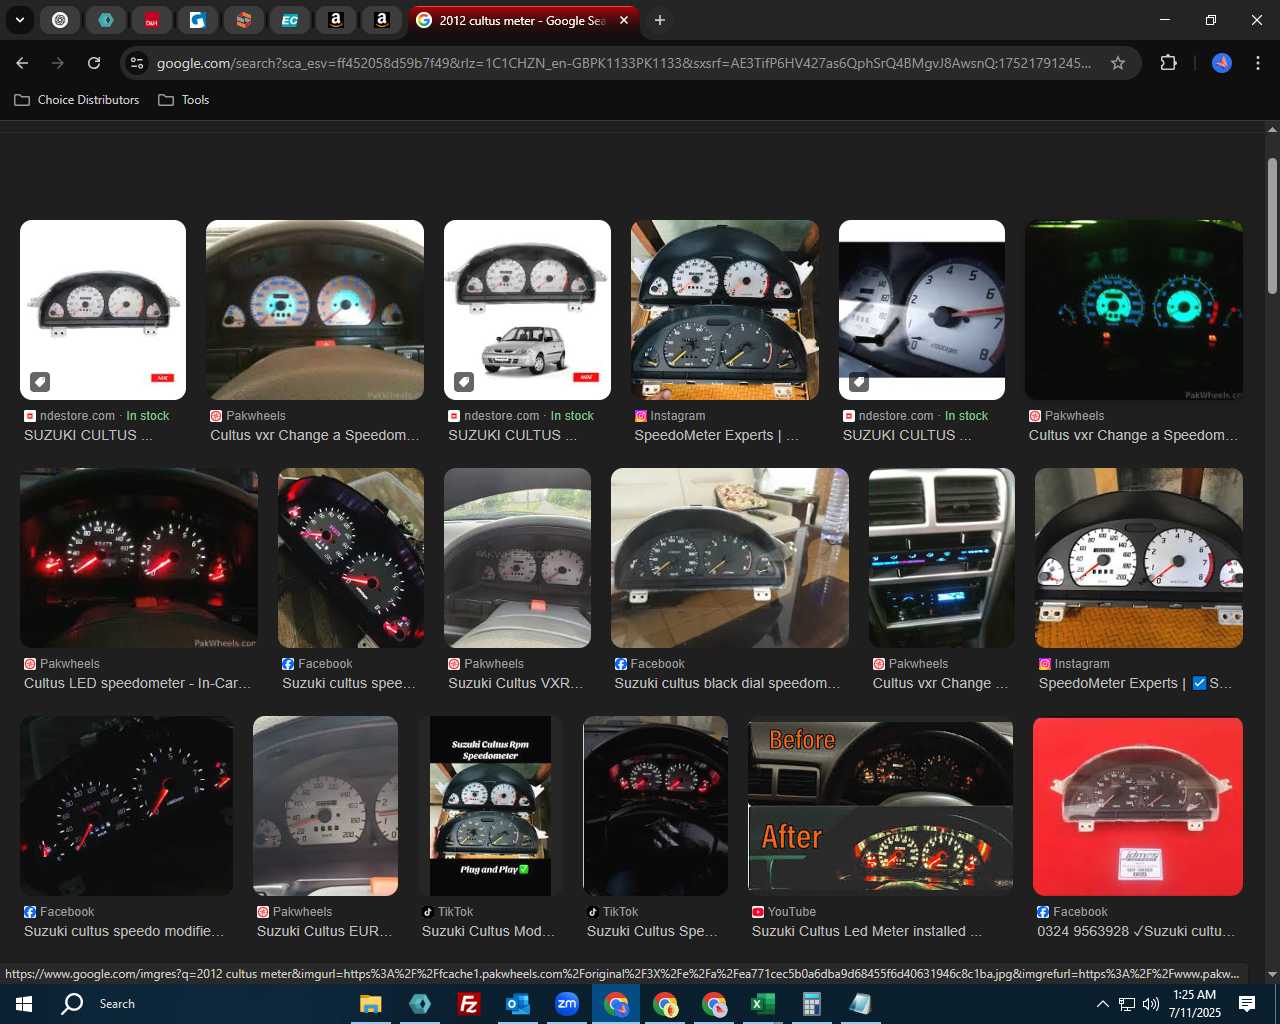
Task: Open Suzuki Cultus Led Meter installed YouTube link
Action: [867, 931]
